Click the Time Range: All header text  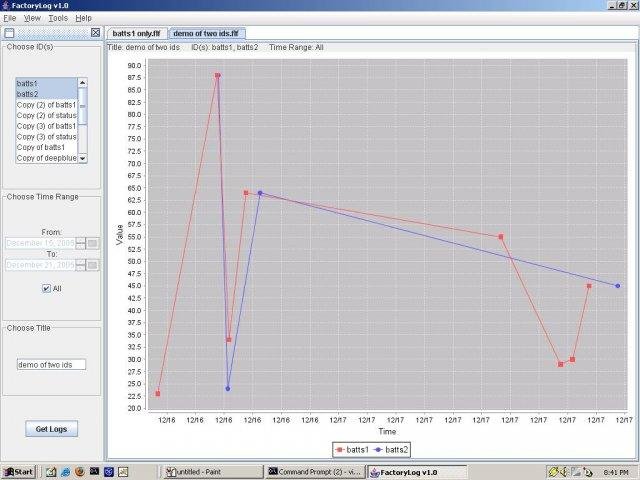click(296, 47)
